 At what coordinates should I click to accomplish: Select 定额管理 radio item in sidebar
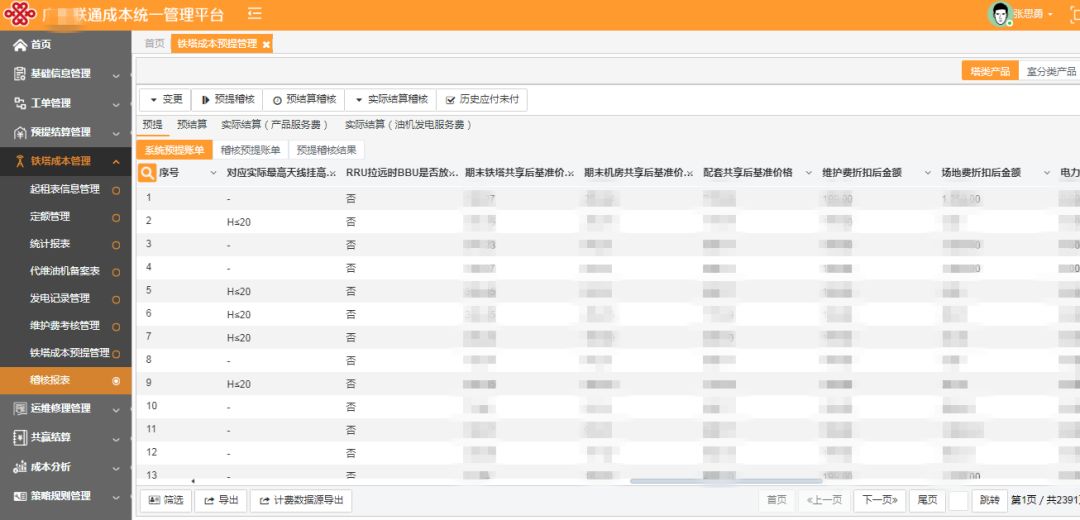click(x=116, y=217)
